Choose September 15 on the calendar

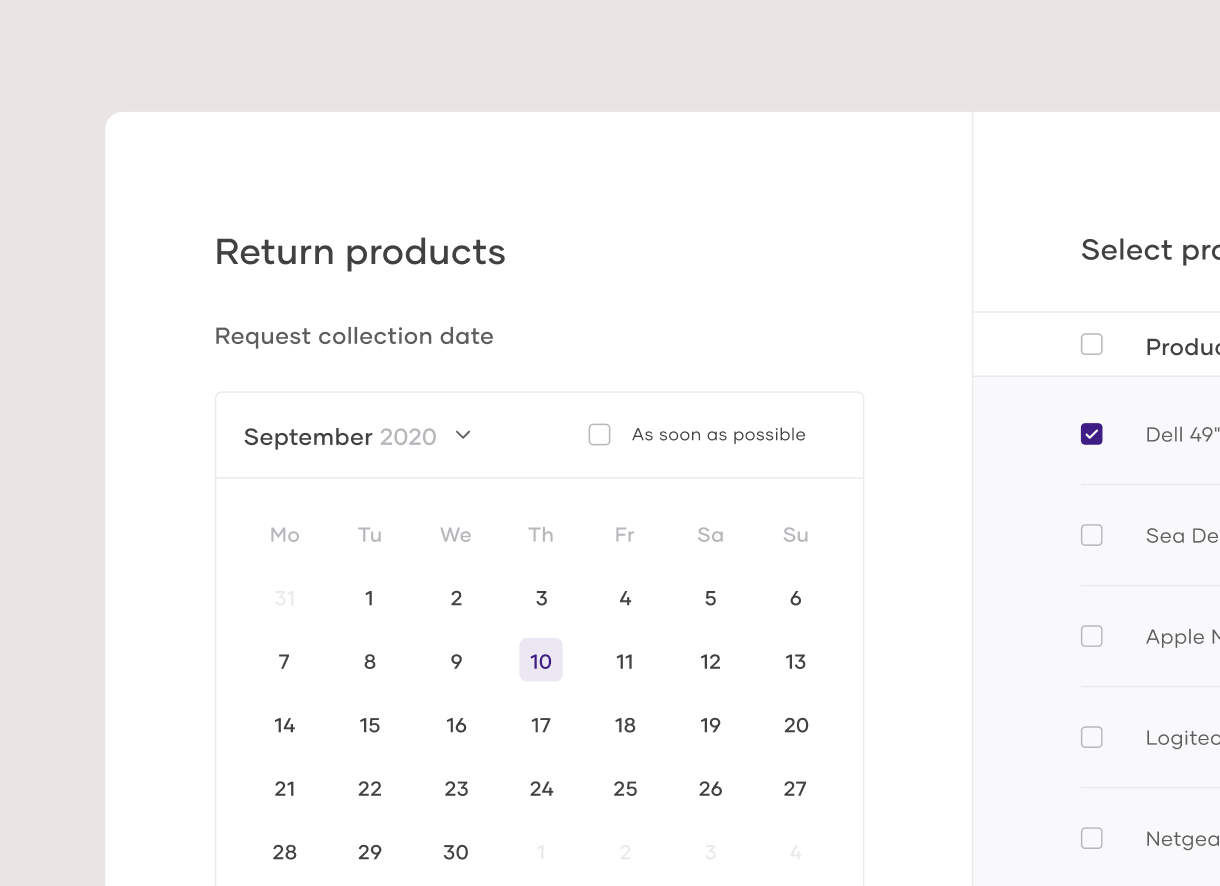coord(369,725)
